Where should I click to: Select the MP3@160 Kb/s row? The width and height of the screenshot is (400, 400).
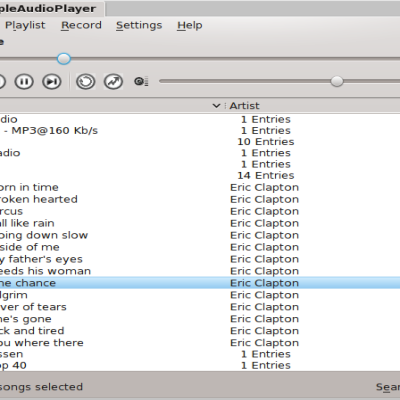click(200, 130)
